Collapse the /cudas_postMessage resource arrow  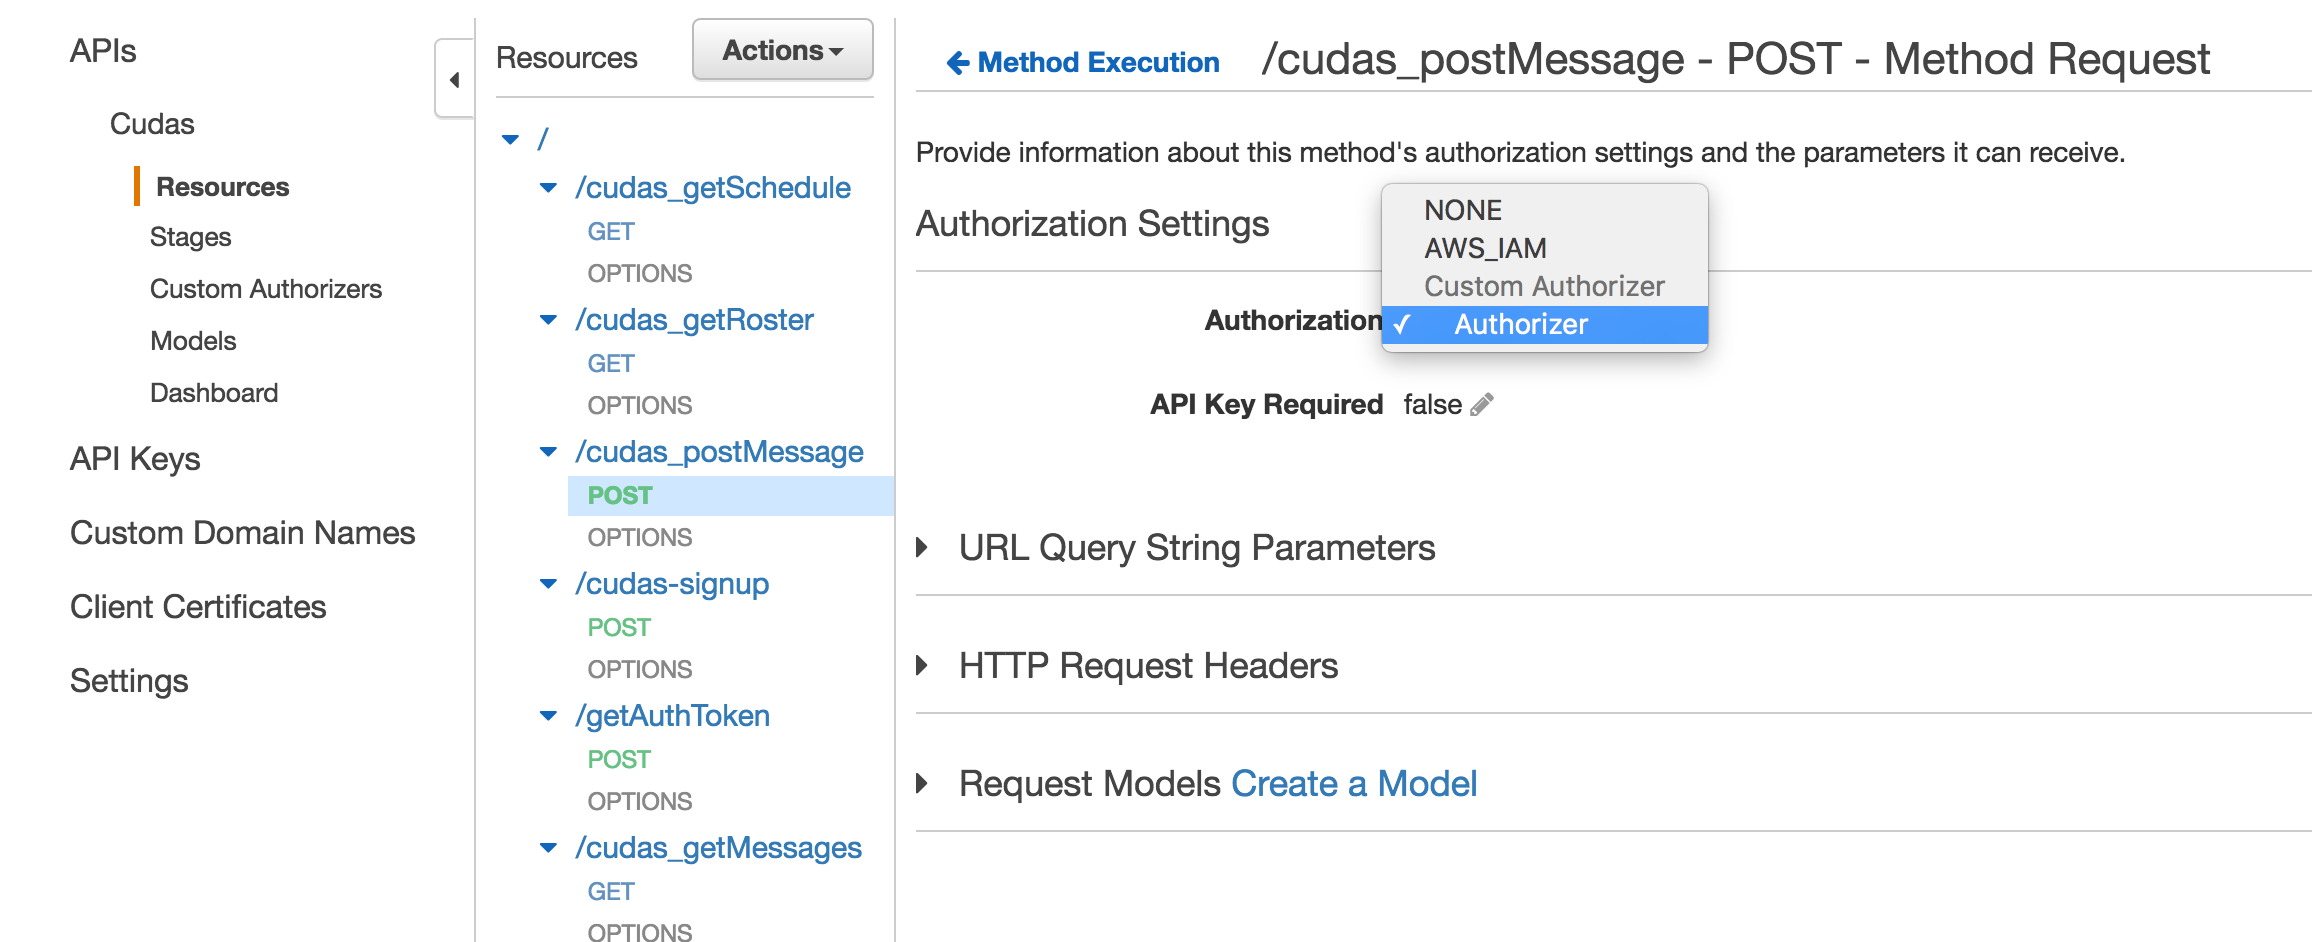pos(548,451)
